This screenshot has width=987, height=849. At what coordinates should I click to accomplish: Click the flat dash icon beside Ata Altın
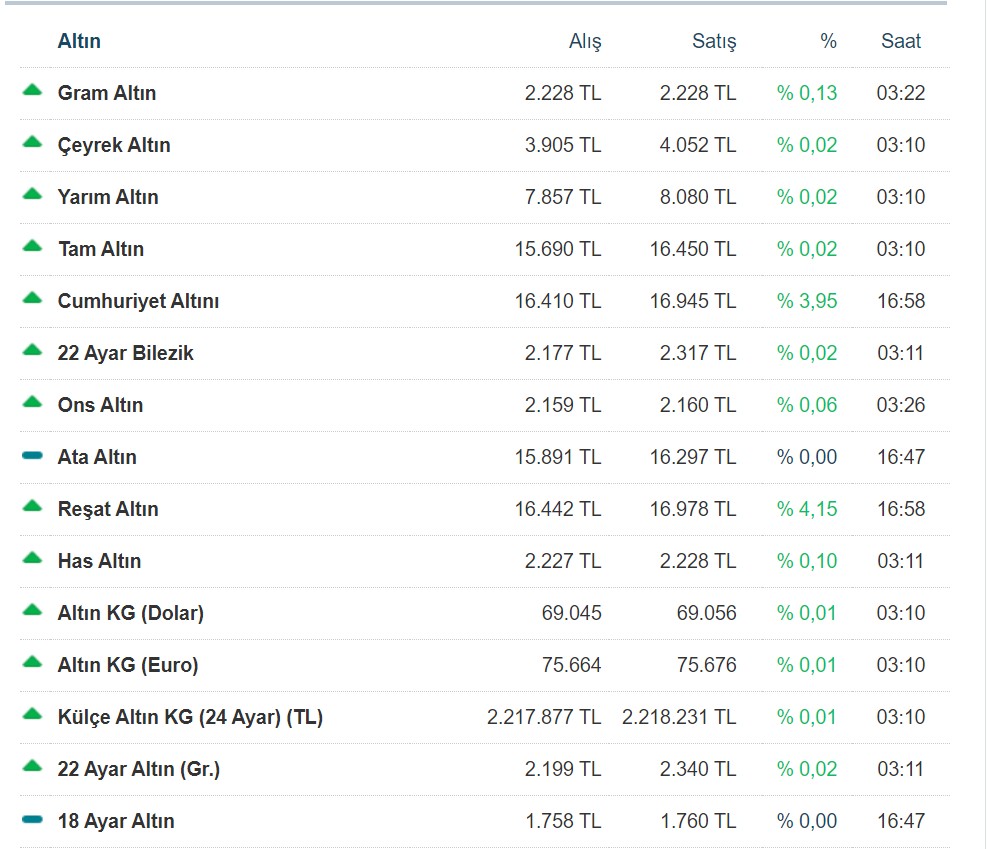[32, 456]
